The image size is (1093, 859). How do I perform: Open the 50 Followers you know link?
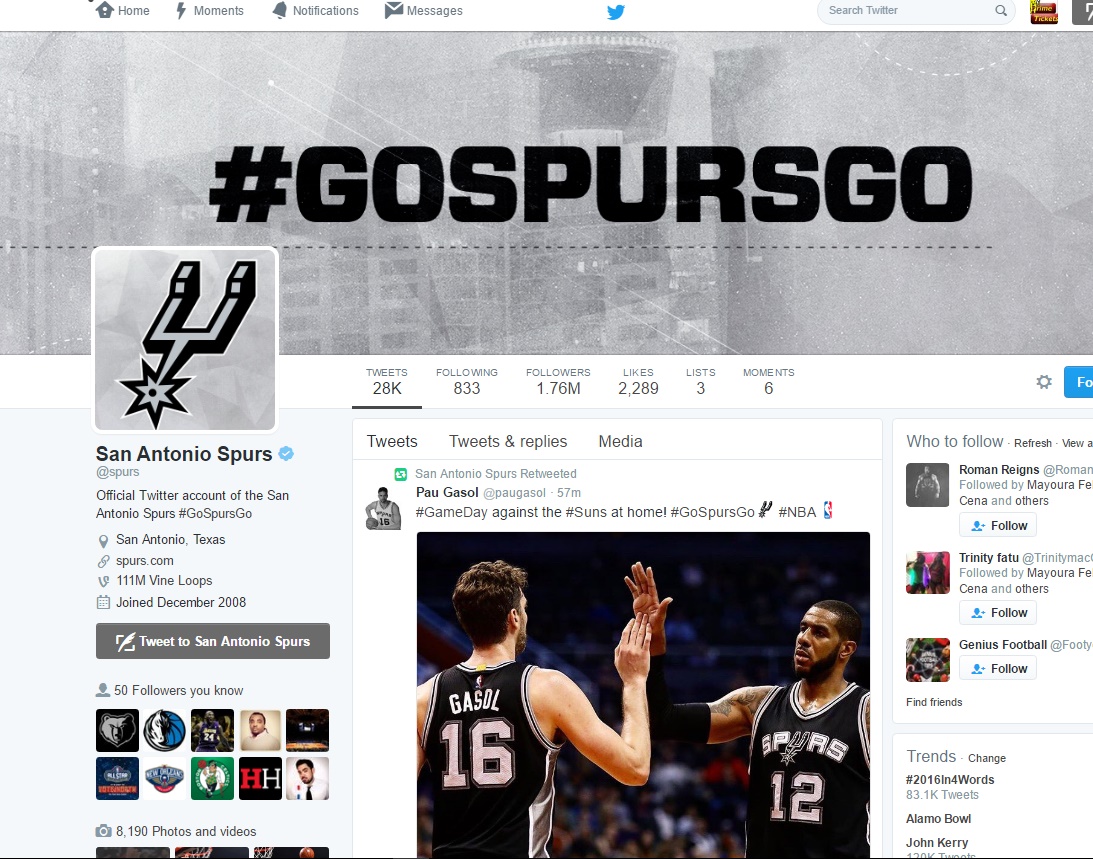point(178,690)
